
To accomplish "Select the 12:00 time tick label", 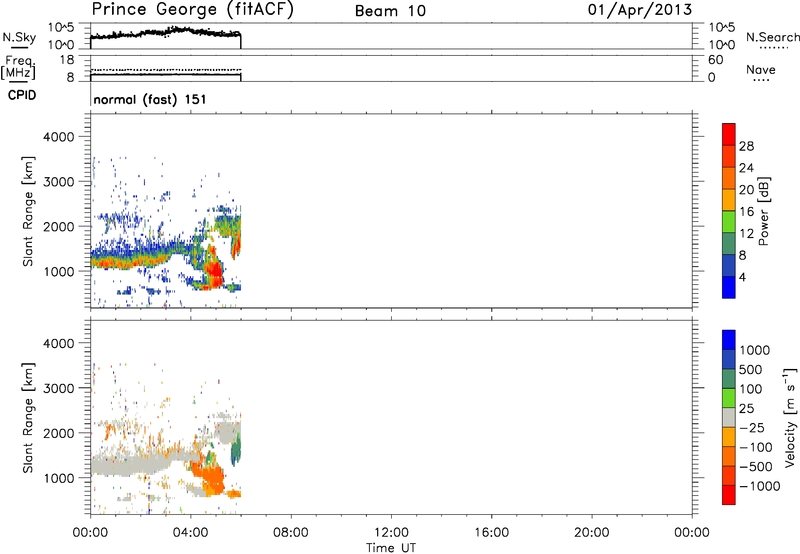I will tap(391, 533).
